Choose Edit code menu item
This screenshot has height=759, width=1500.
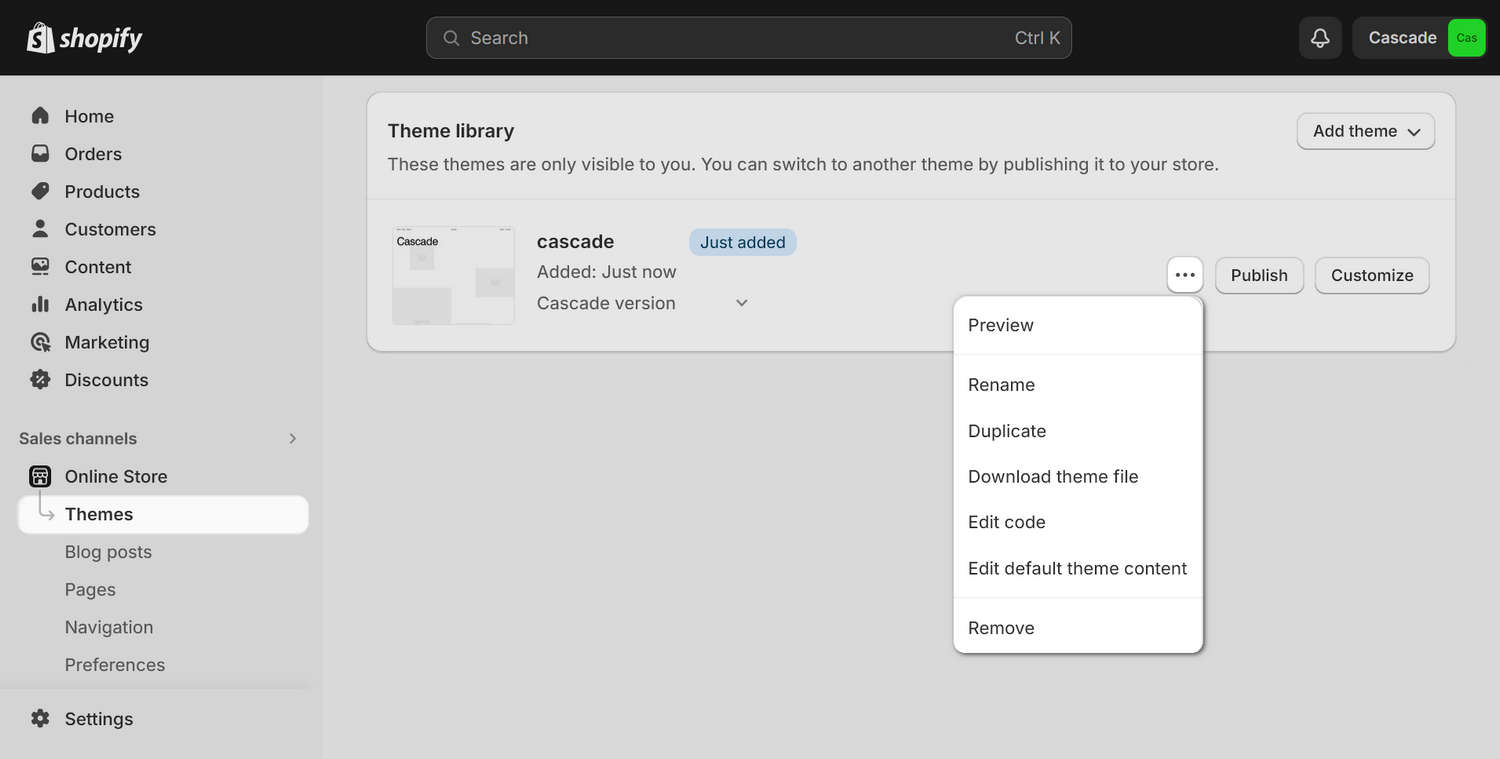(1078, 522)
